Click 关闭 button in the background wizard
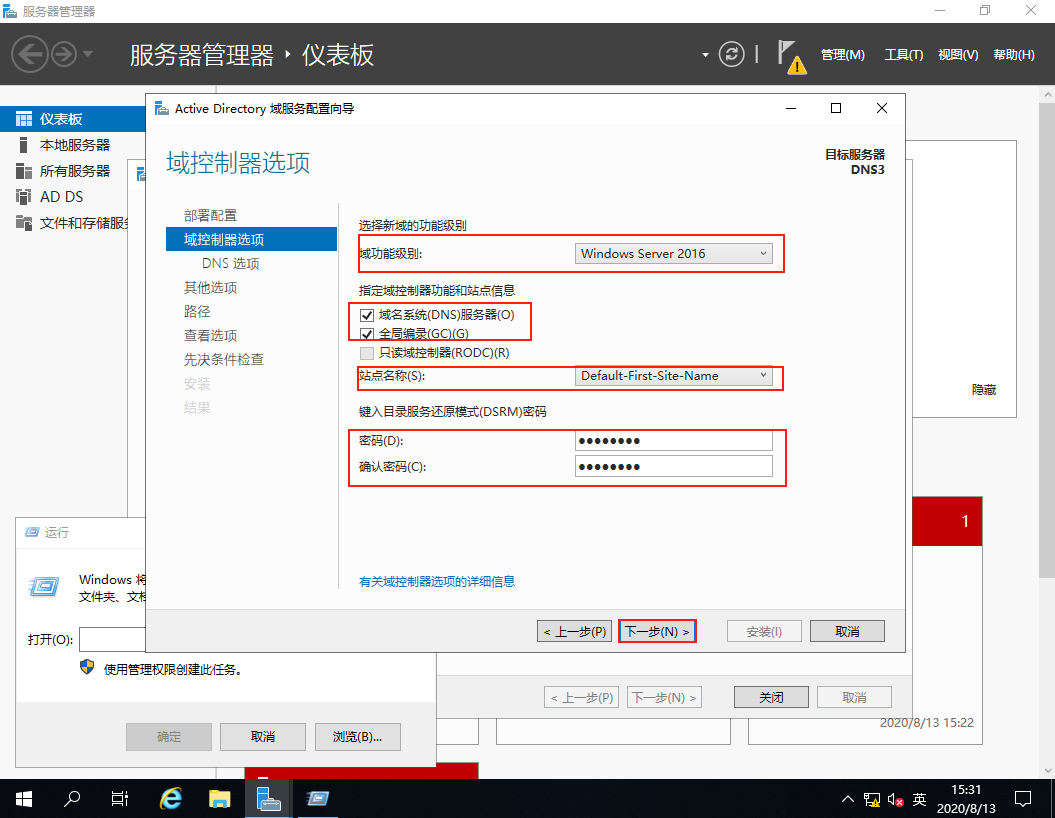This screenshot has height=818, width=1055. coord(771,698)
